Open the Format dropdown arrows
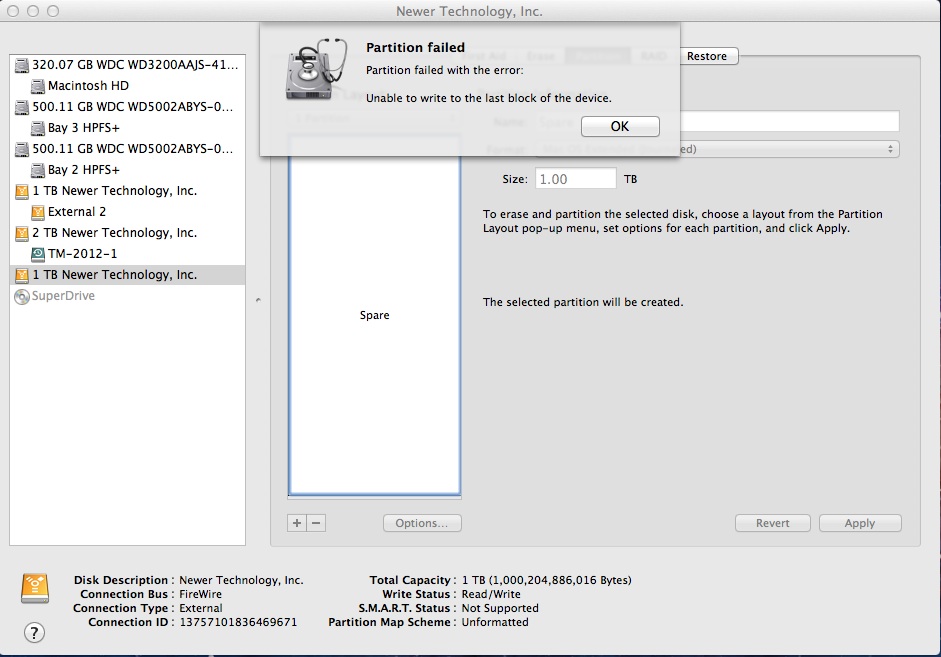 pyautogui.click(x=890, y=149)
